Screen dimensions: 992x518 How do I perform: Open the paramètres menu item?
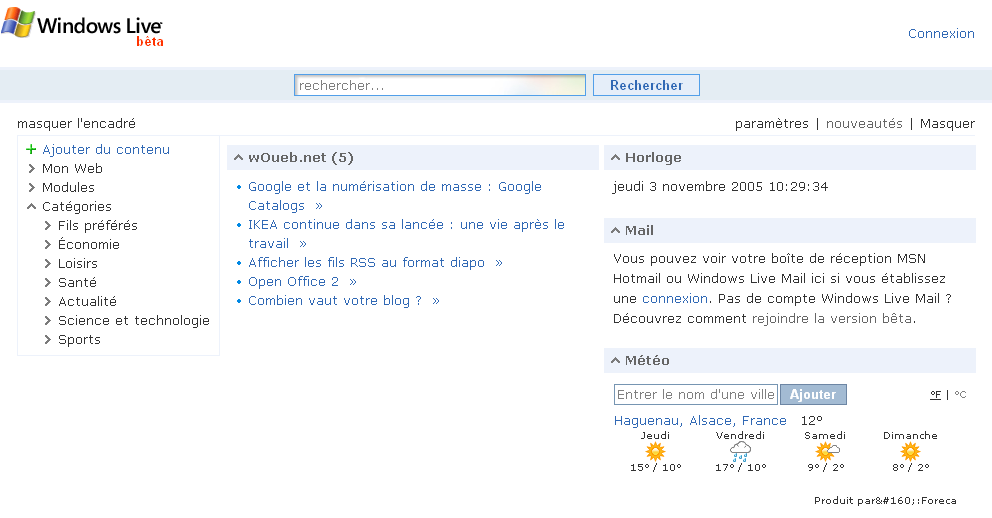[772, 123]
